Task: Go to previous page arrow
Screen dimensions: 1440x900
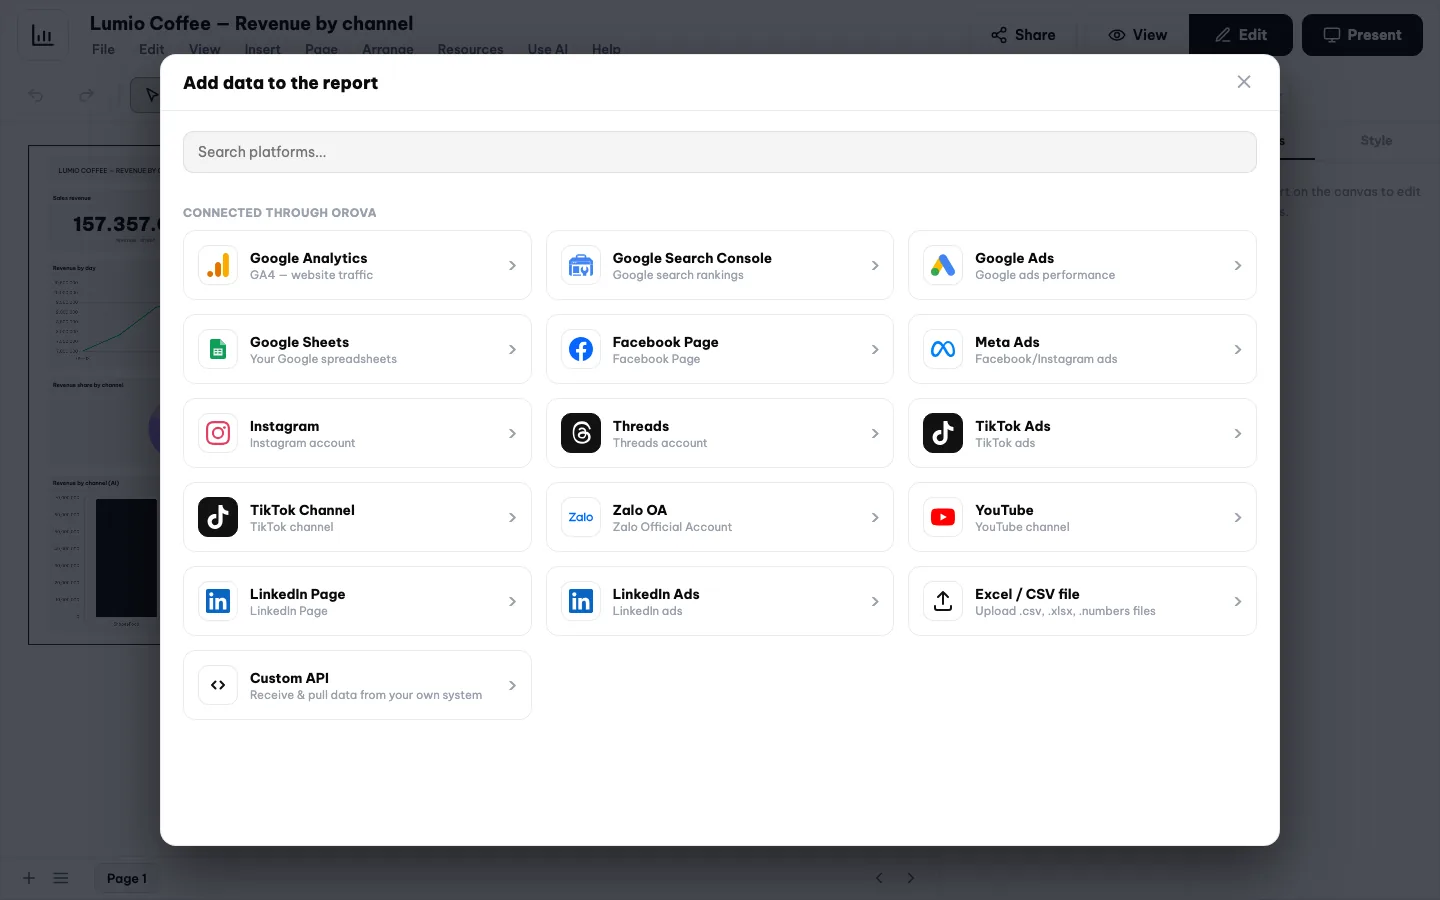Action: (880, 878)
